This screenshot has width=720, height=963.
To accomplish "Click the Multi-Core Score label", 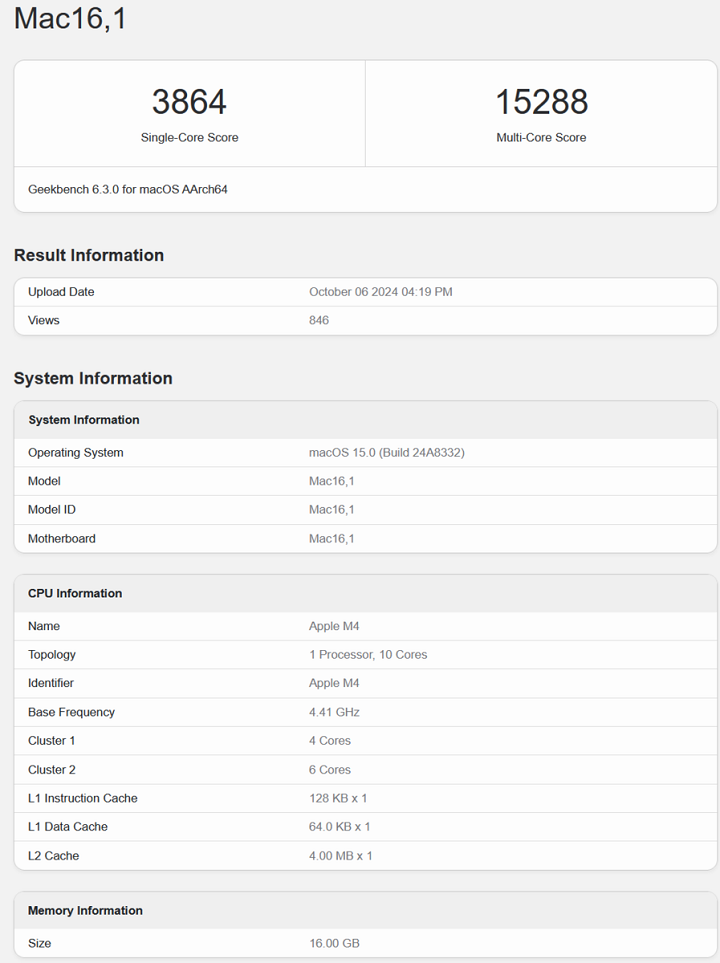I will click(541, 138).
